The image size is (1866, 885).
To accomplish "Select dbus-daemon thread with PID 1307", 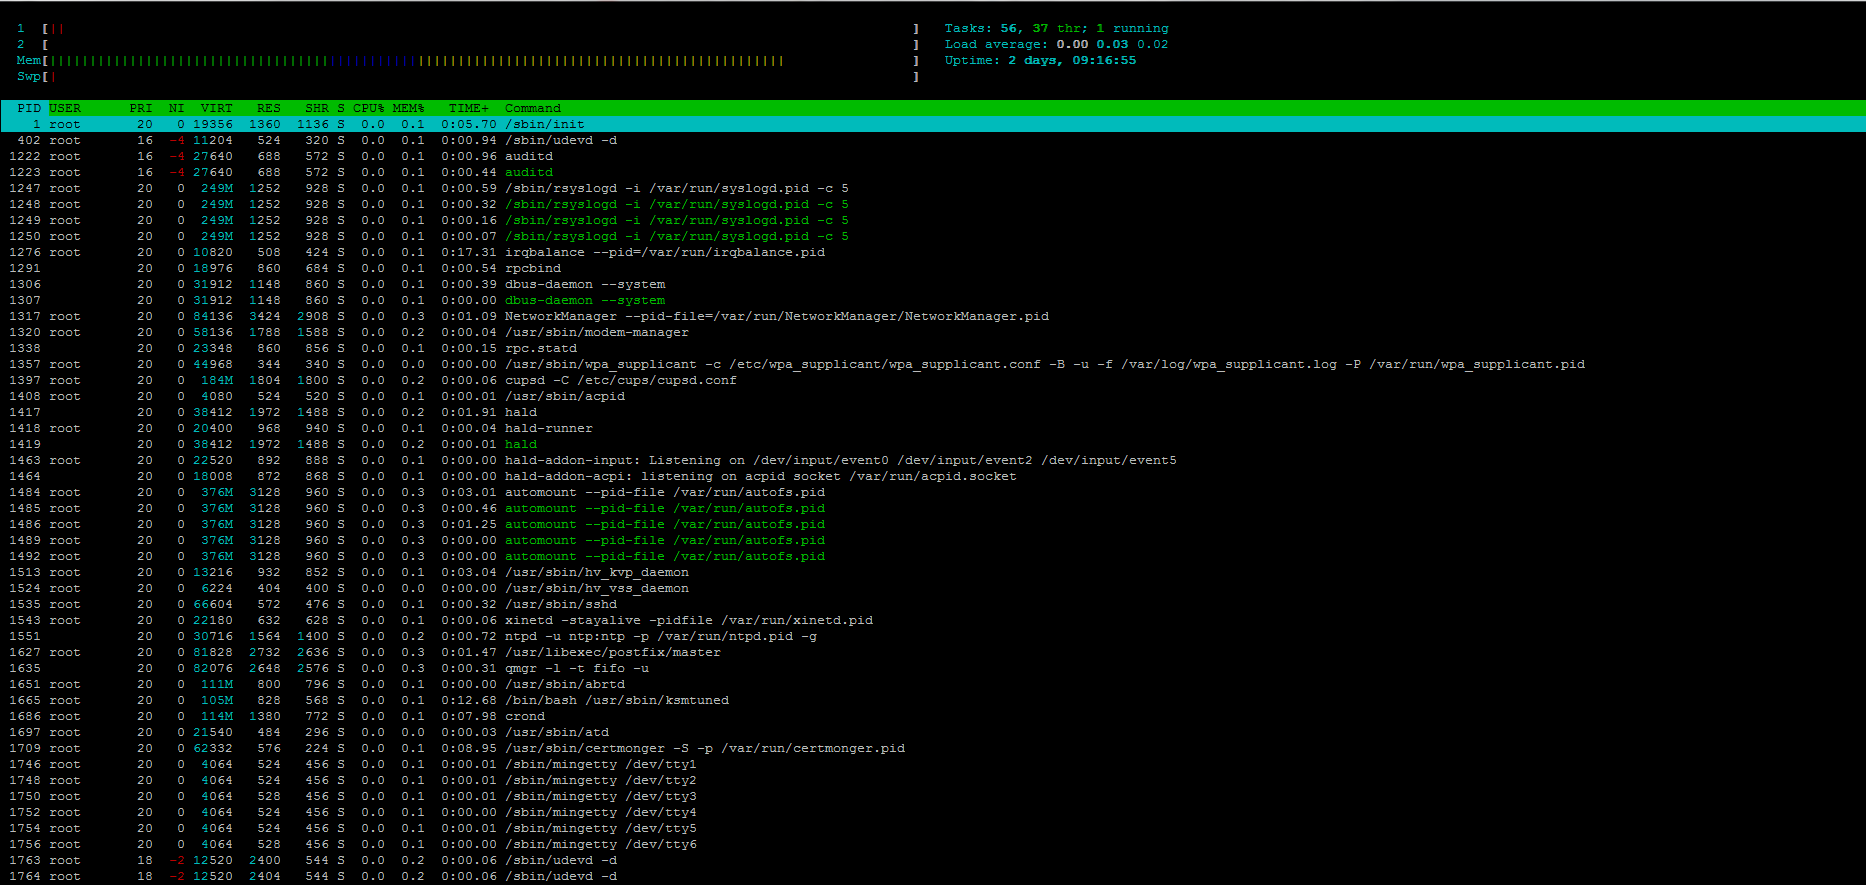I will (x=933, y=300).
